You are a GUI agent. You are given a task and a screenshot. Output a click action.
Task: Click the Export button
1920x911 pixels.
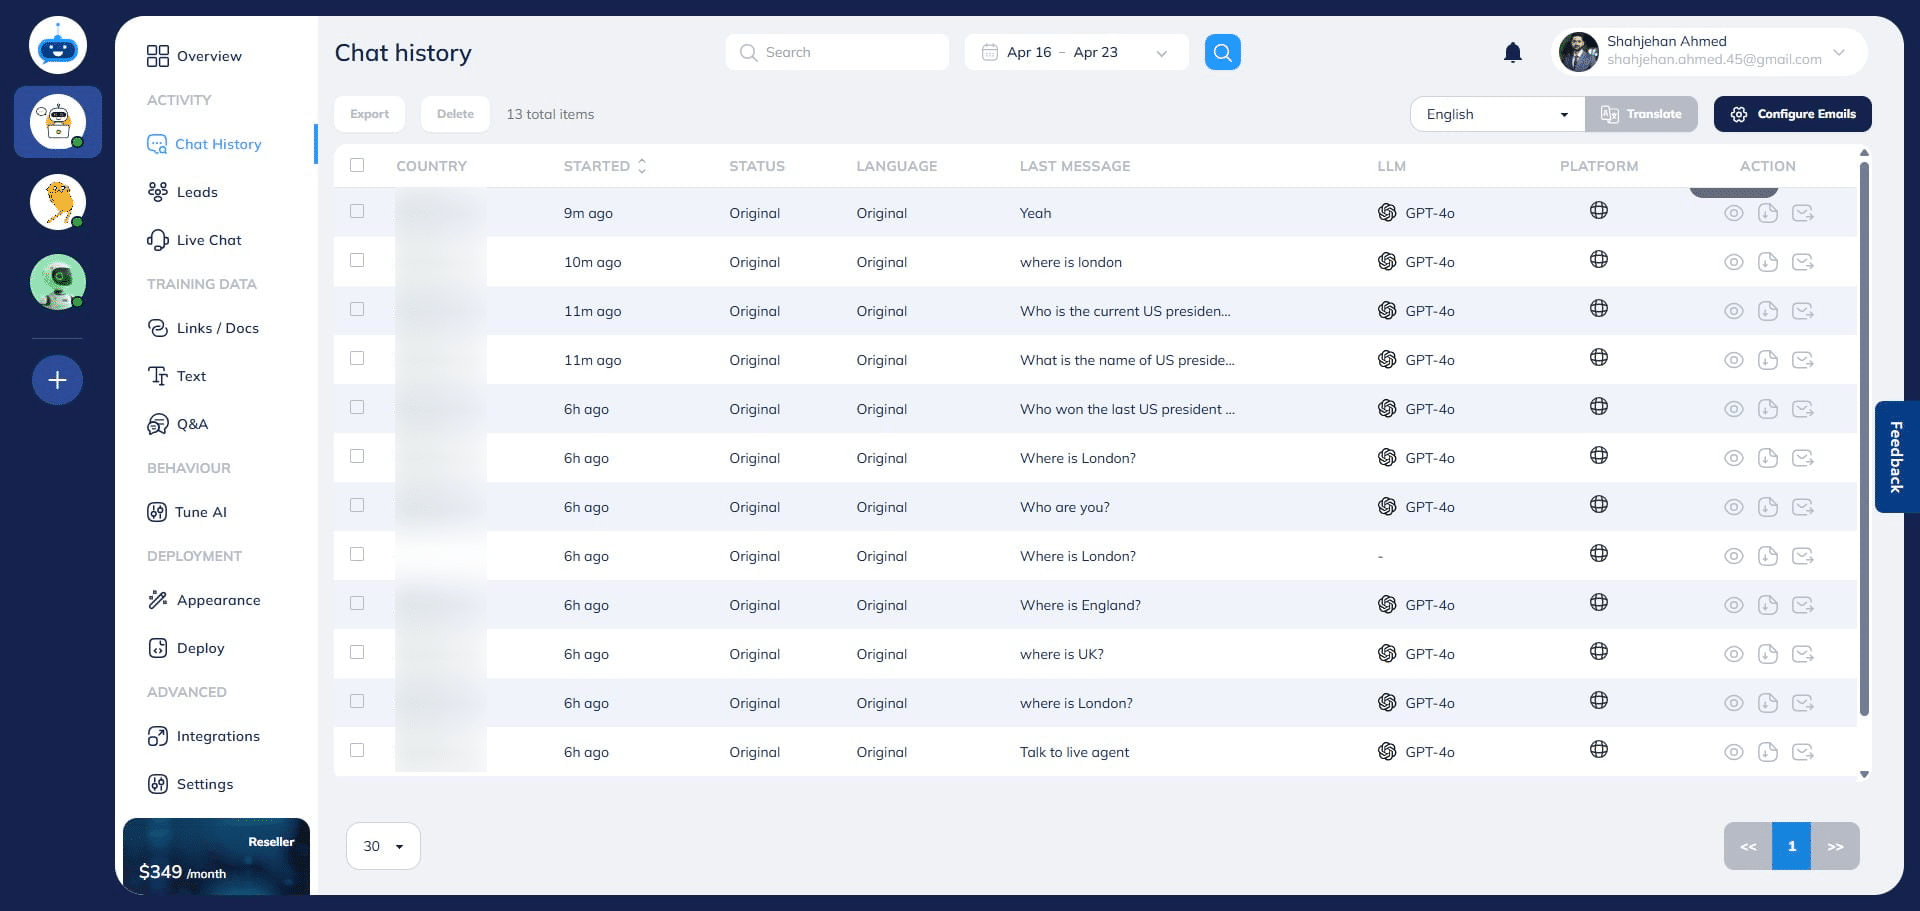tap(369, 113)
